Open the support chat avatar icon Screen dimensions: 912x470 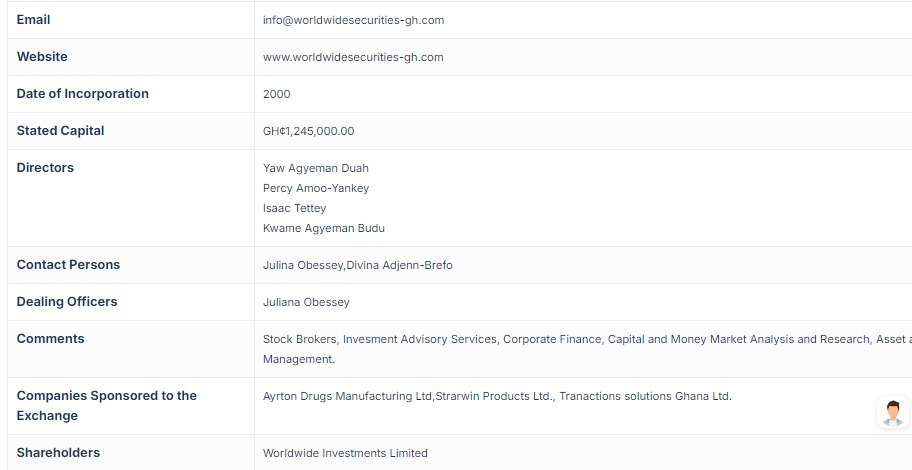point(892,413)
